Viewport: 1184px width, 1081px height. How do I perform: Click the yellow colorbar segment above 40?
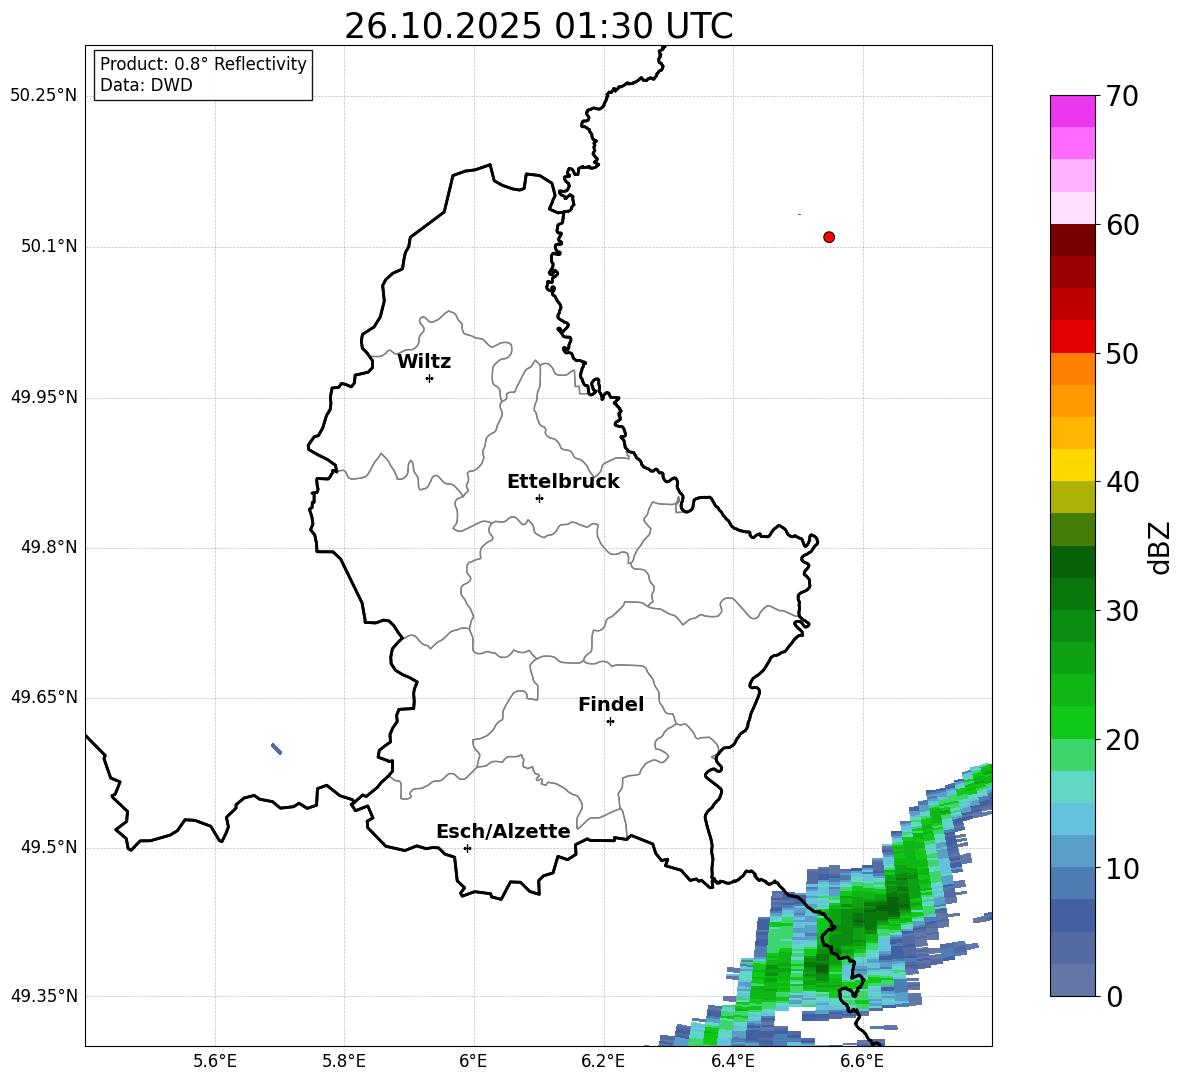click(x=1072, y=465)
